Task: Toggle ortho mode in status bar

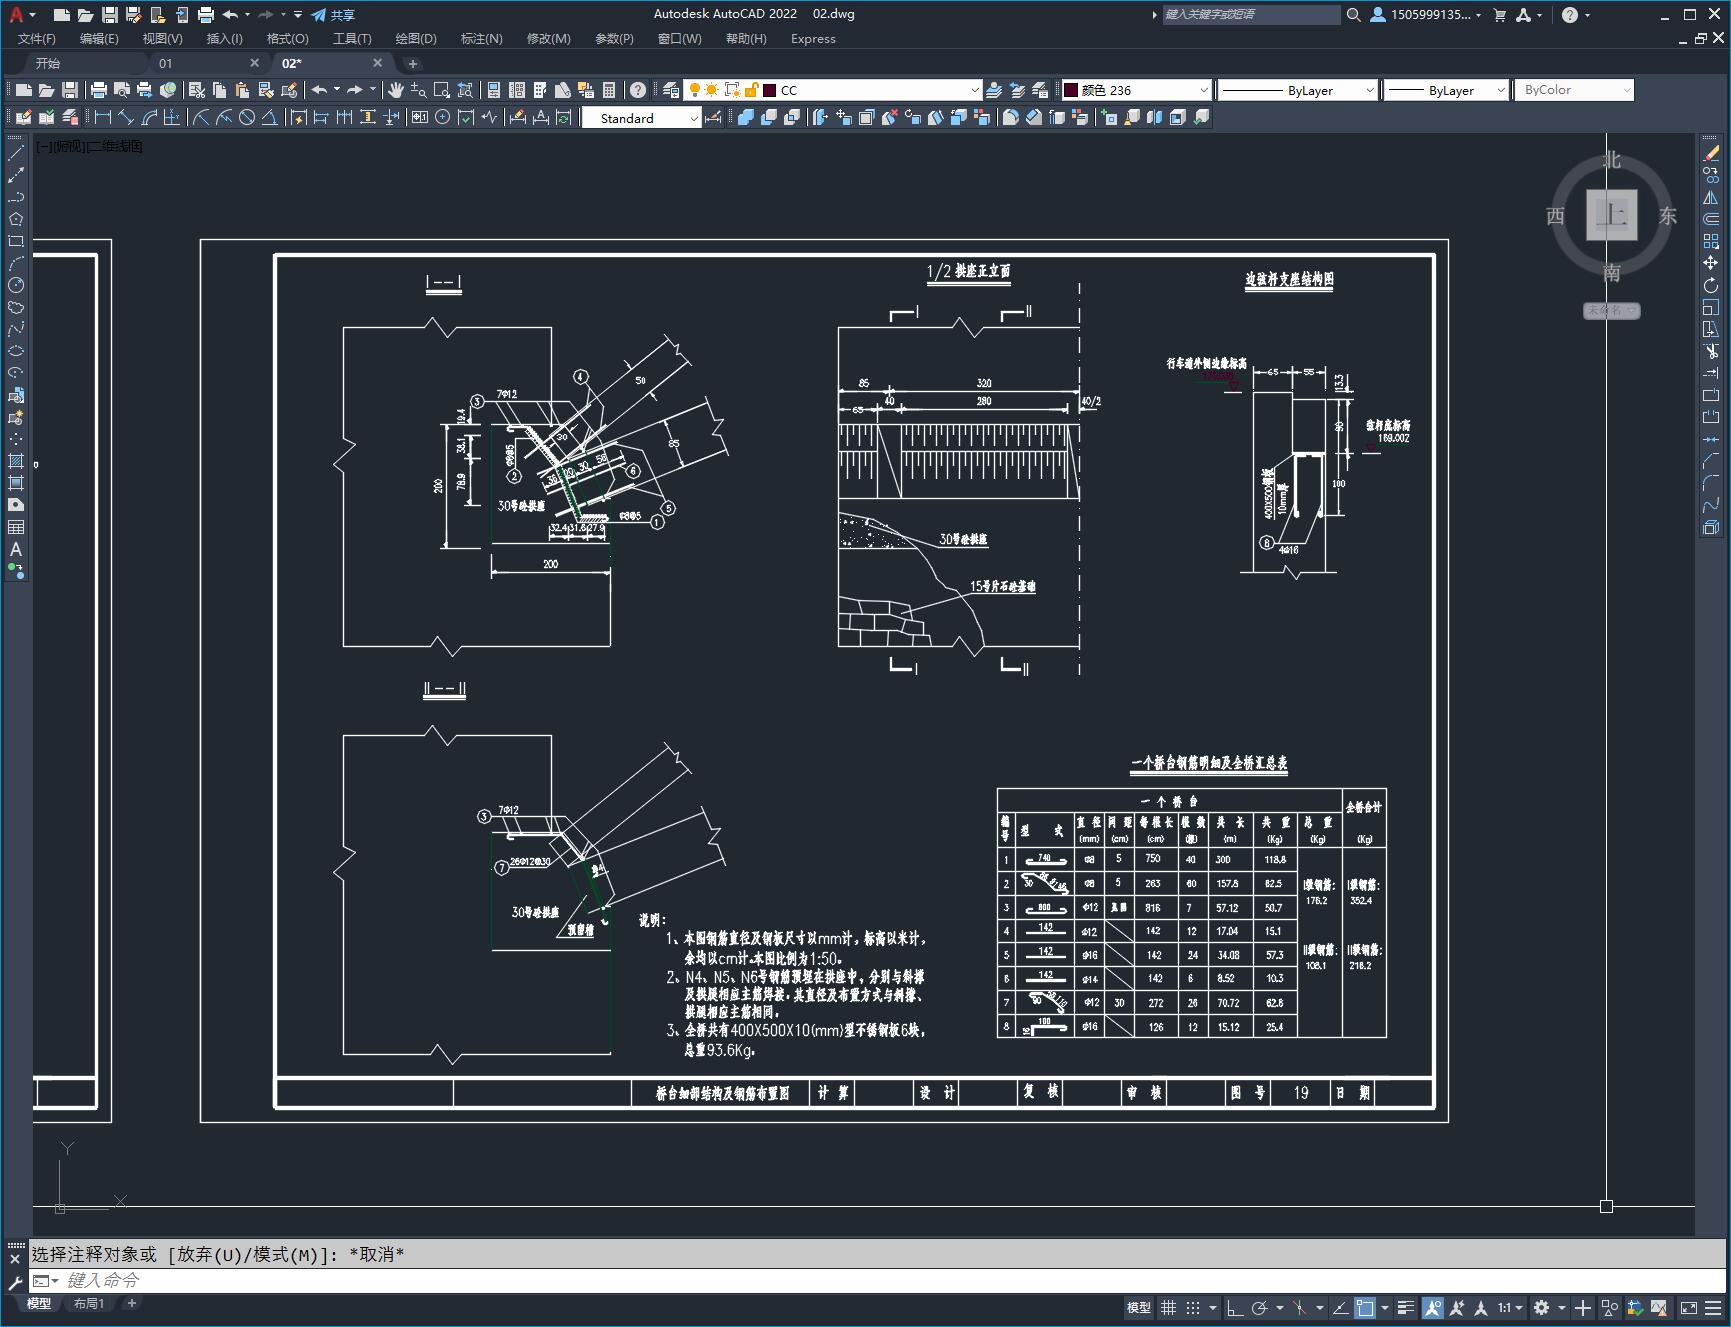Action: (1235, 1308)
